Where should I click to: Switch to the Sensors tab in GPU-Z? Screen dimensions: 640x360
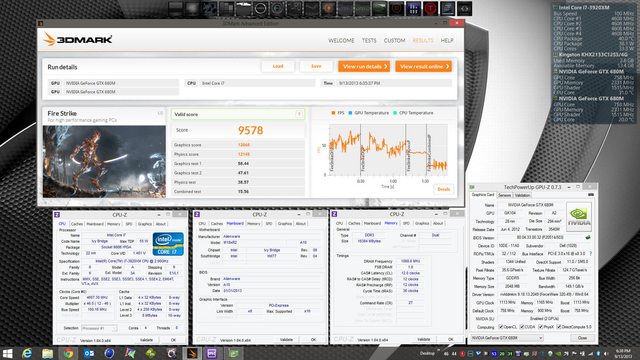(504, 195)
